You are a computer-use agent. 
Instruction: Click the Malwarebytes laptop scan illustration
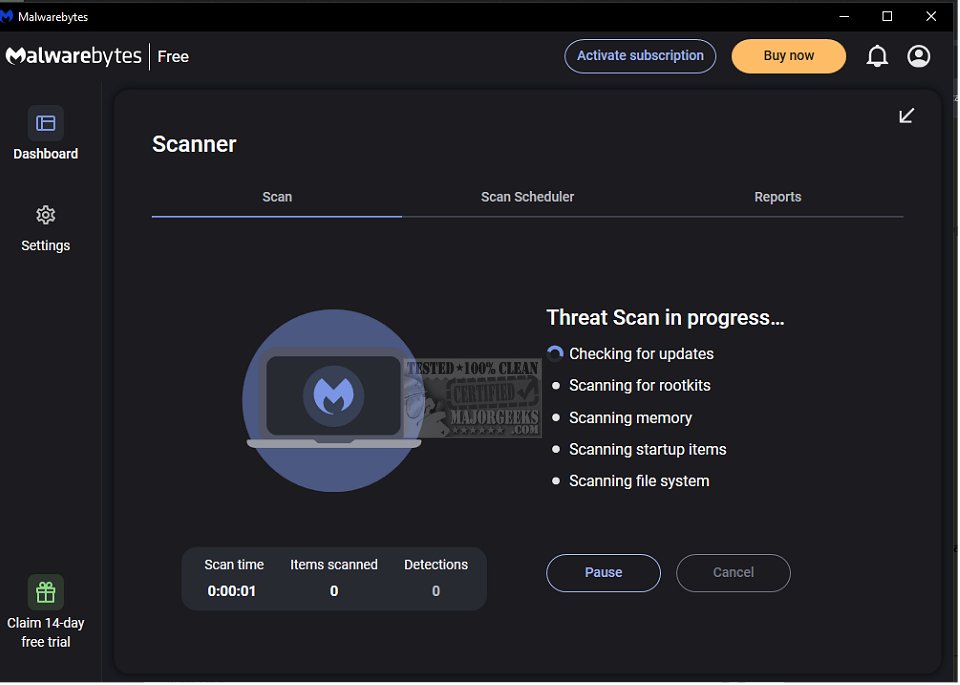(334, 400)
